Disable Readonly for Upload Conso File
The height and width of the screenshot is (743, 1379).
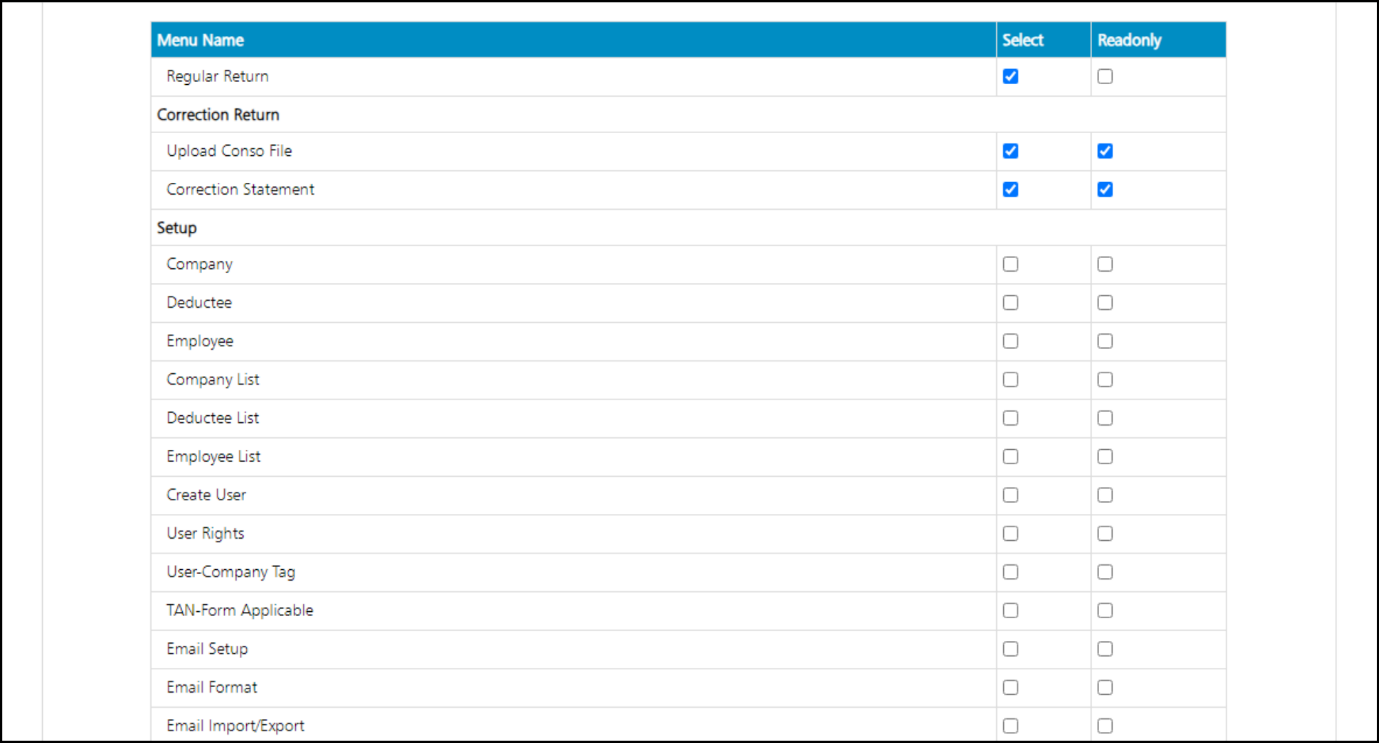click(1105, 151)
